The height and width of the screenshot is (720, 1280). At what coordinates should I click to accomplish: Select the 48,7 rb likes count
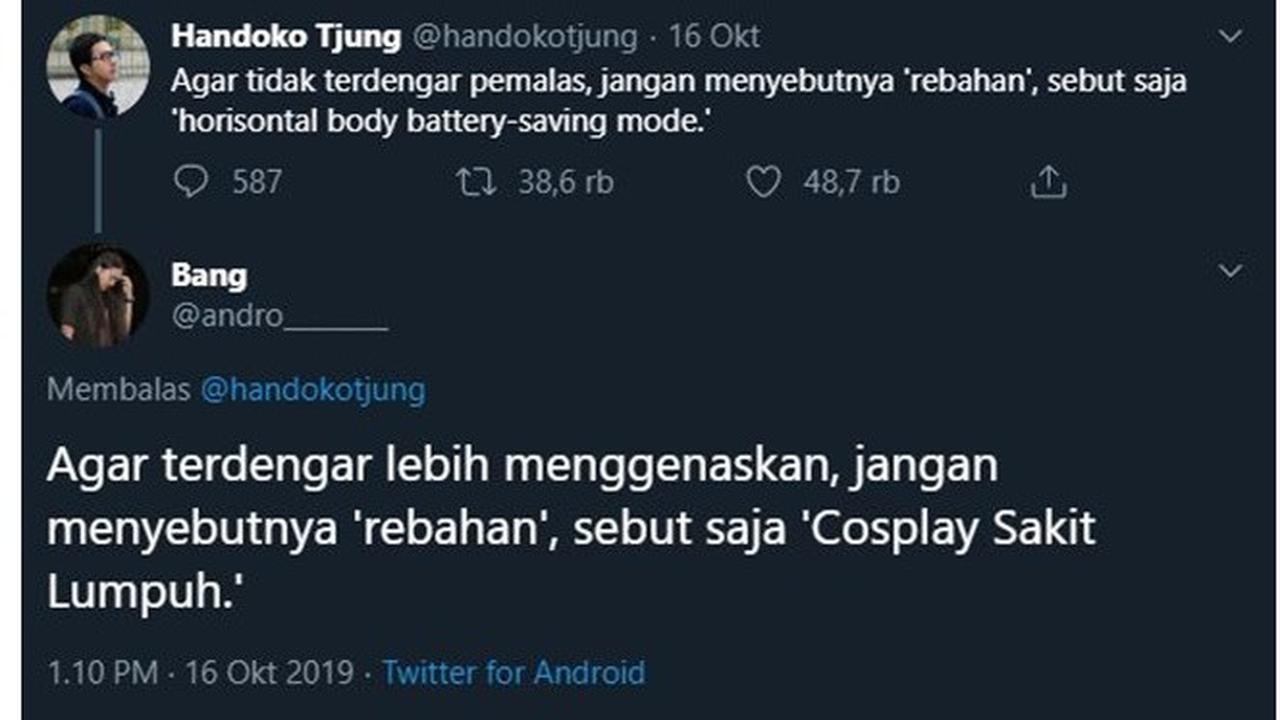pos(852,181)
